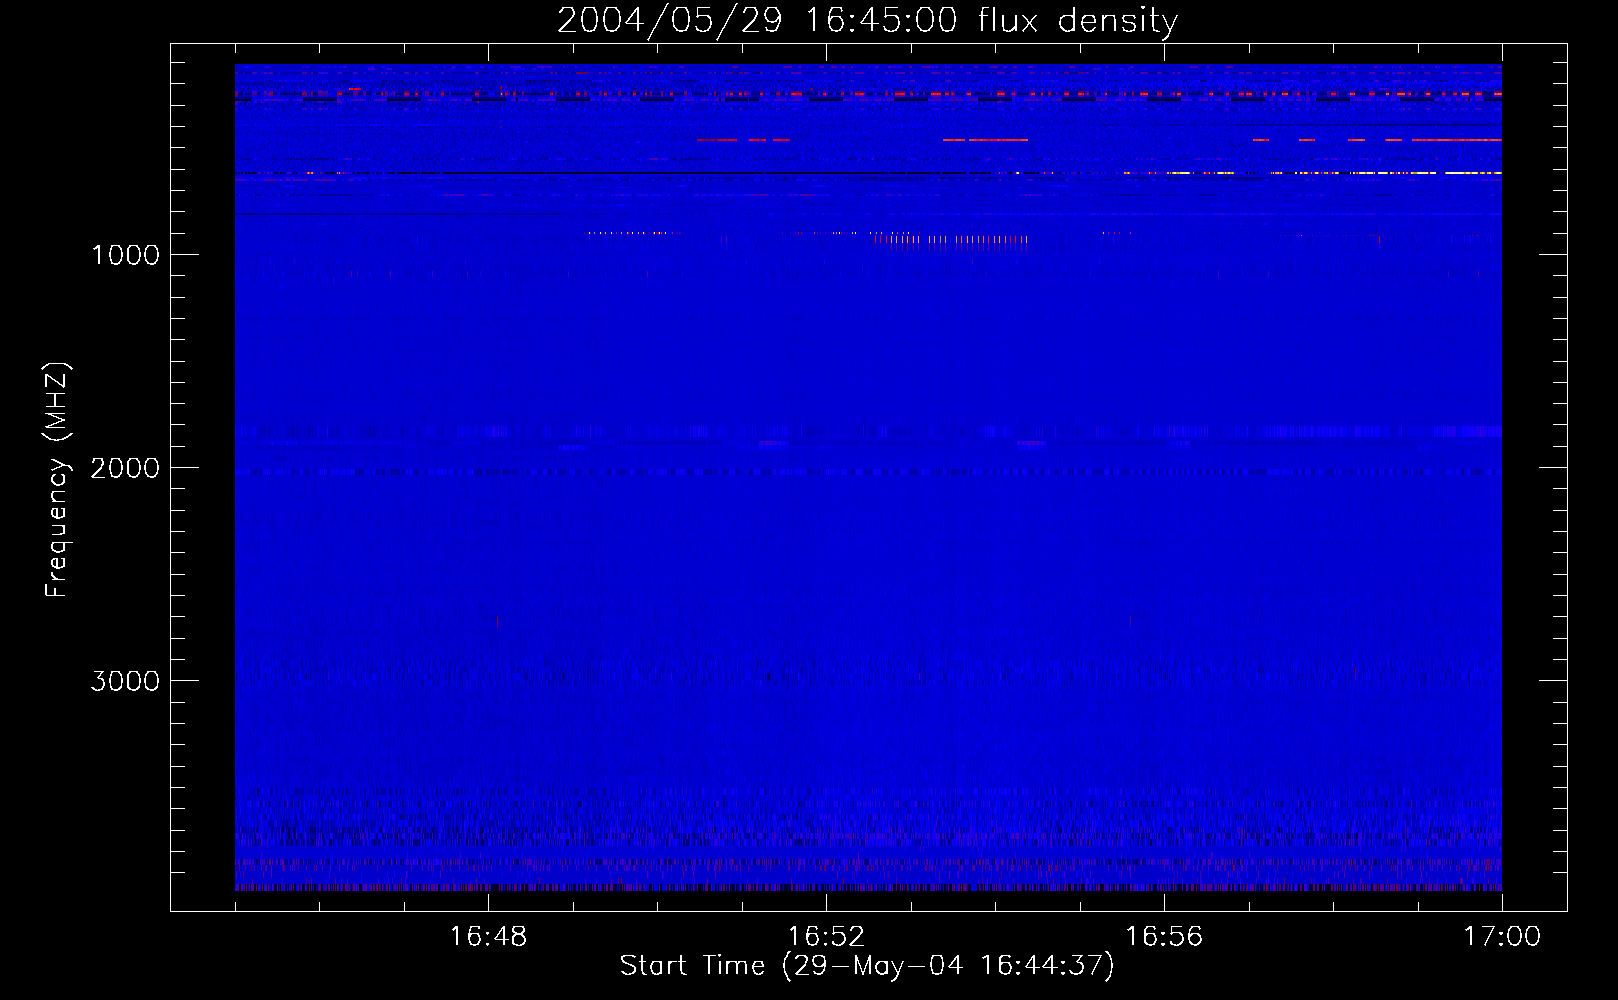
Task: Select the 'Frequency (MHZ)' axis label
Action: (x=57, y=480)
